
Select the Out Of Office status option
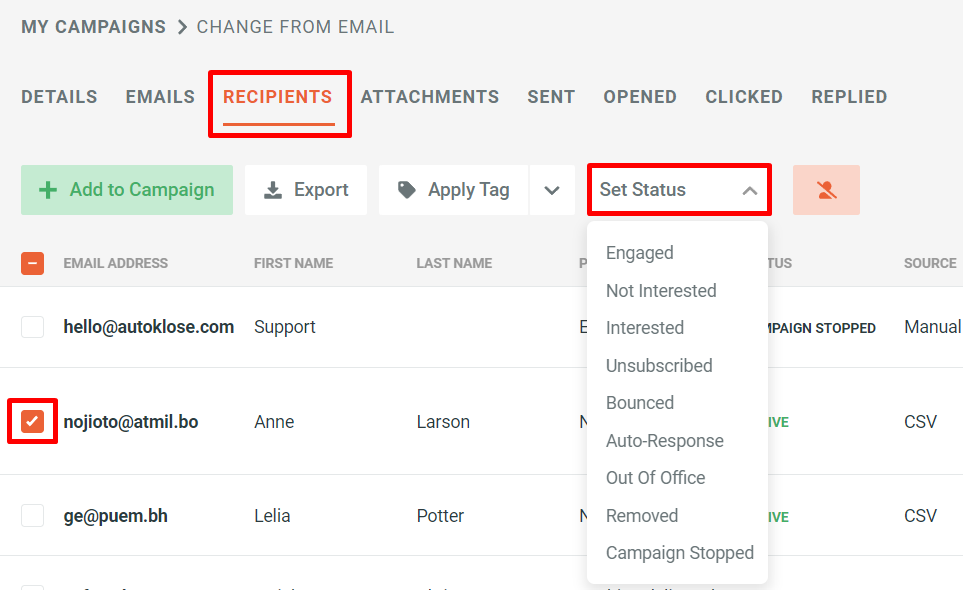655,477
